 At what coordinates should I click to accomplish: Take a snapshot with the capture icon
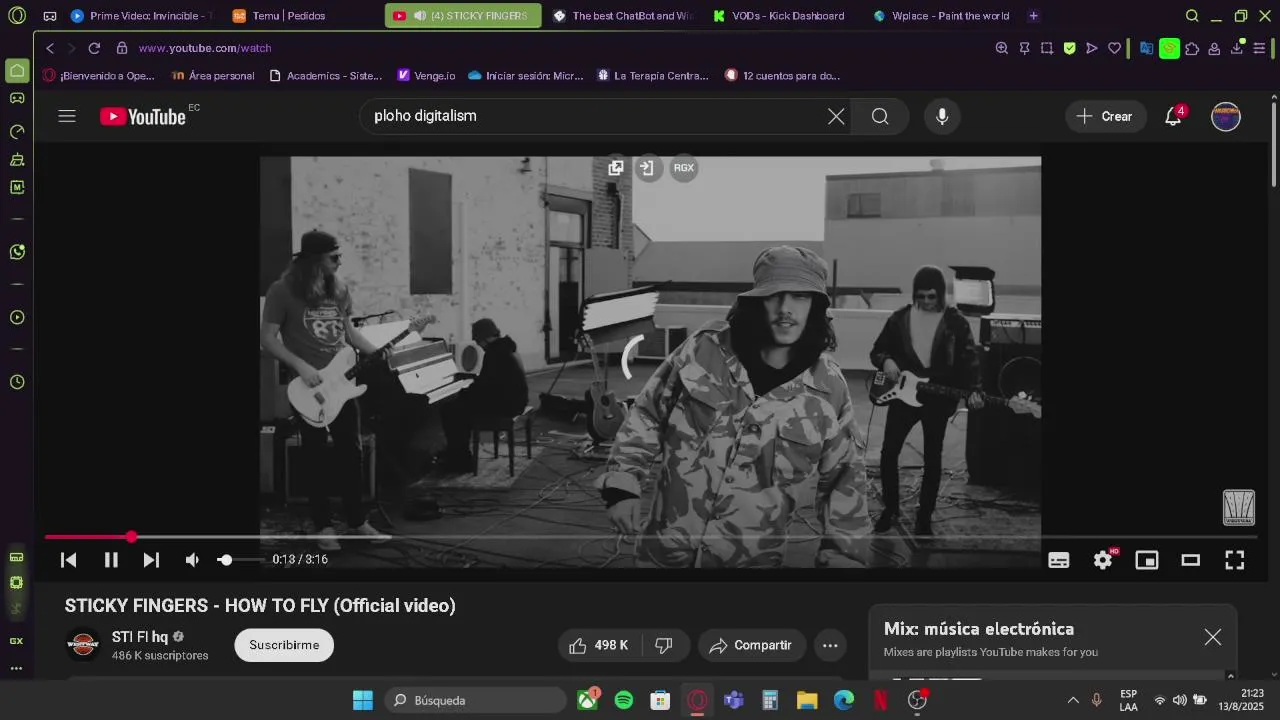1047,48
